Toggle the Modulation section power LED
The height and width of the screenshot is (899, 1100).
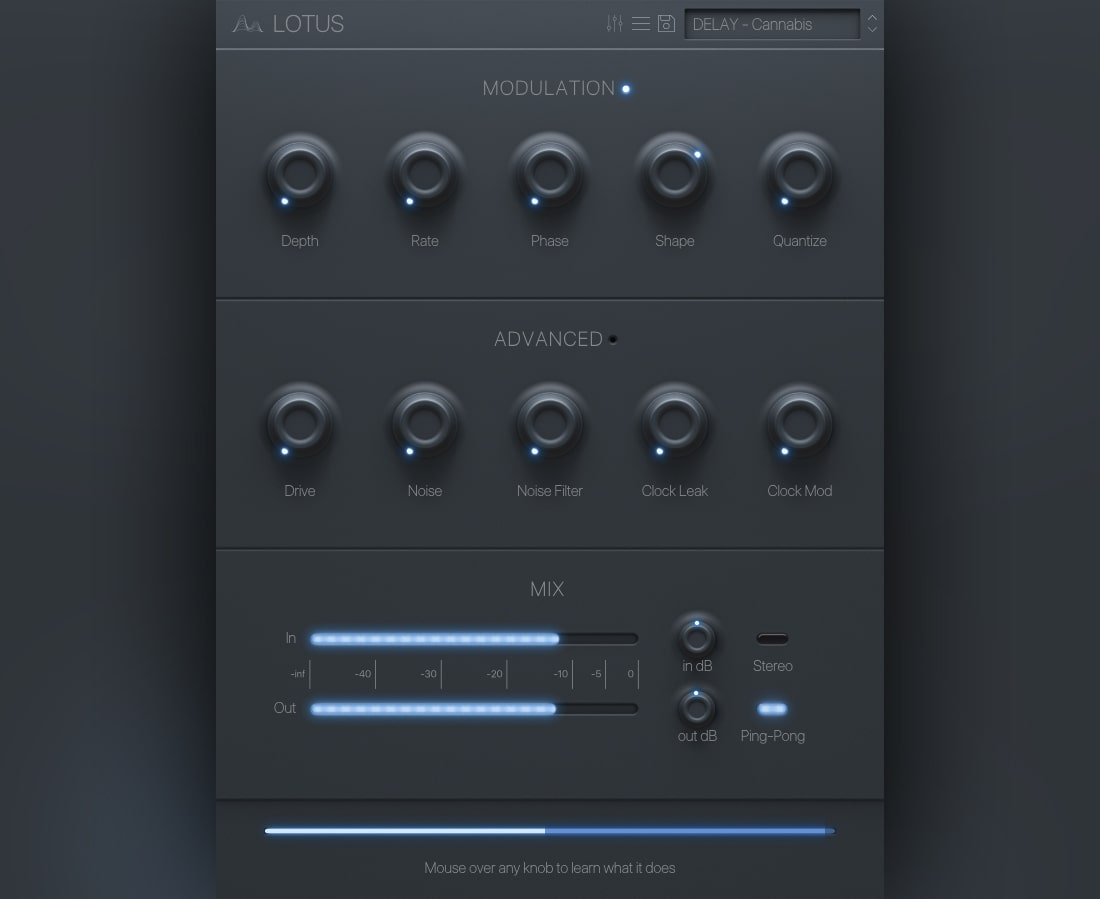(626, 89)
